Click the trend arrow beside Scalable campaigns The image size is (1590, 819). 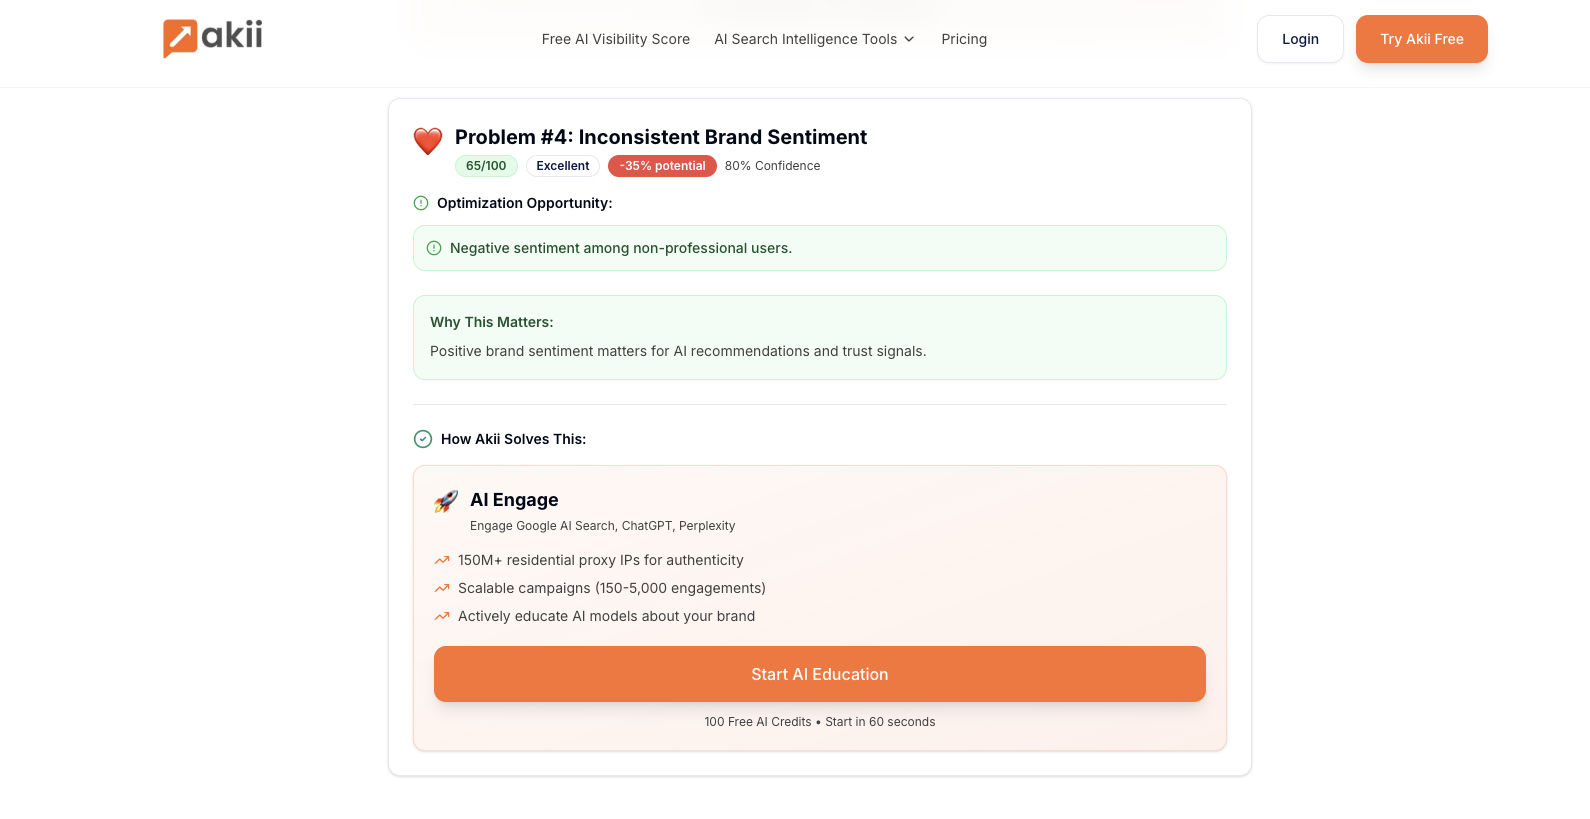tap(441, 588)
